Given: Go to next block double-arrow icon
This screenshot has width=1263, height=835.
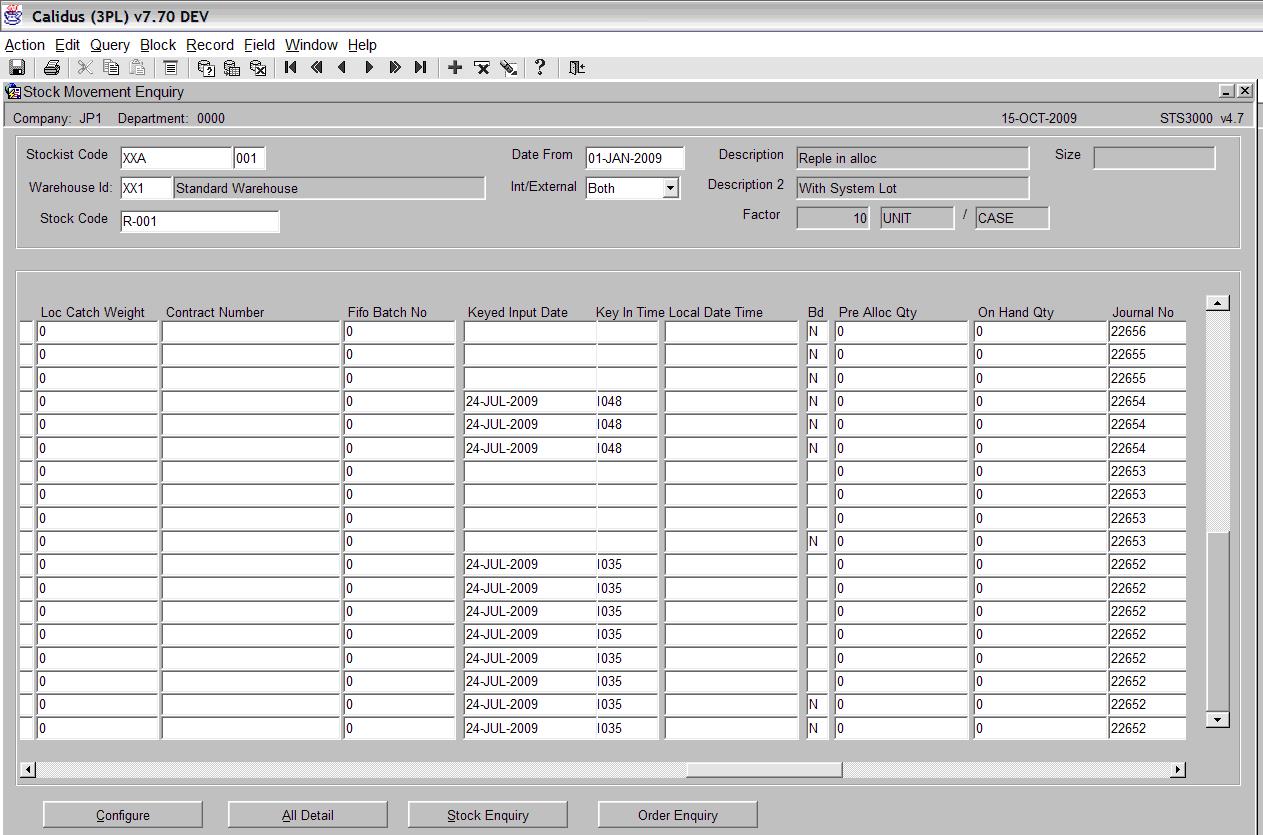Looking at the screenshot, I should tap(395, 68).
